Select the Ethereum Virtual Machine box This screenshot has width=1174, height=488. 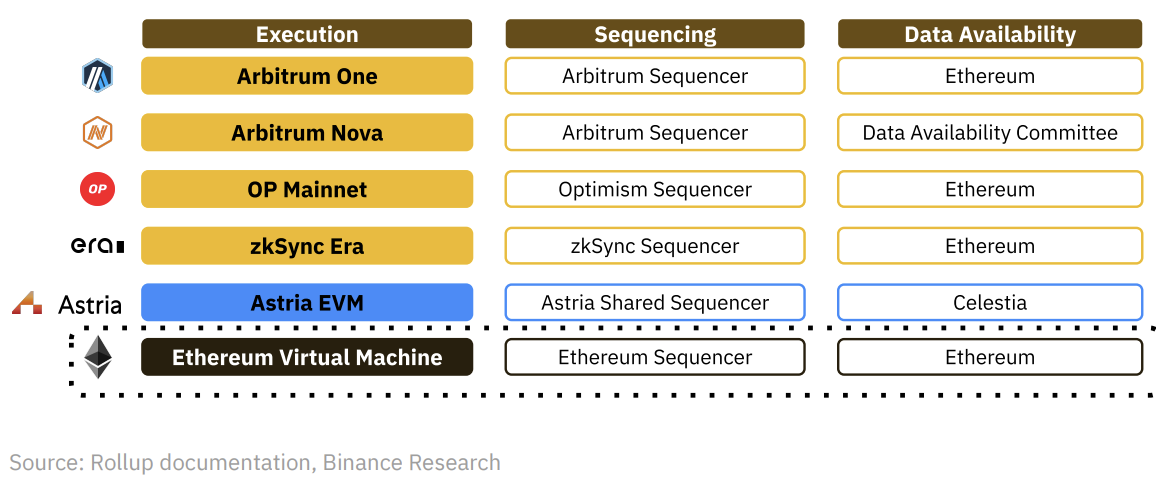(x=307, y=357)
